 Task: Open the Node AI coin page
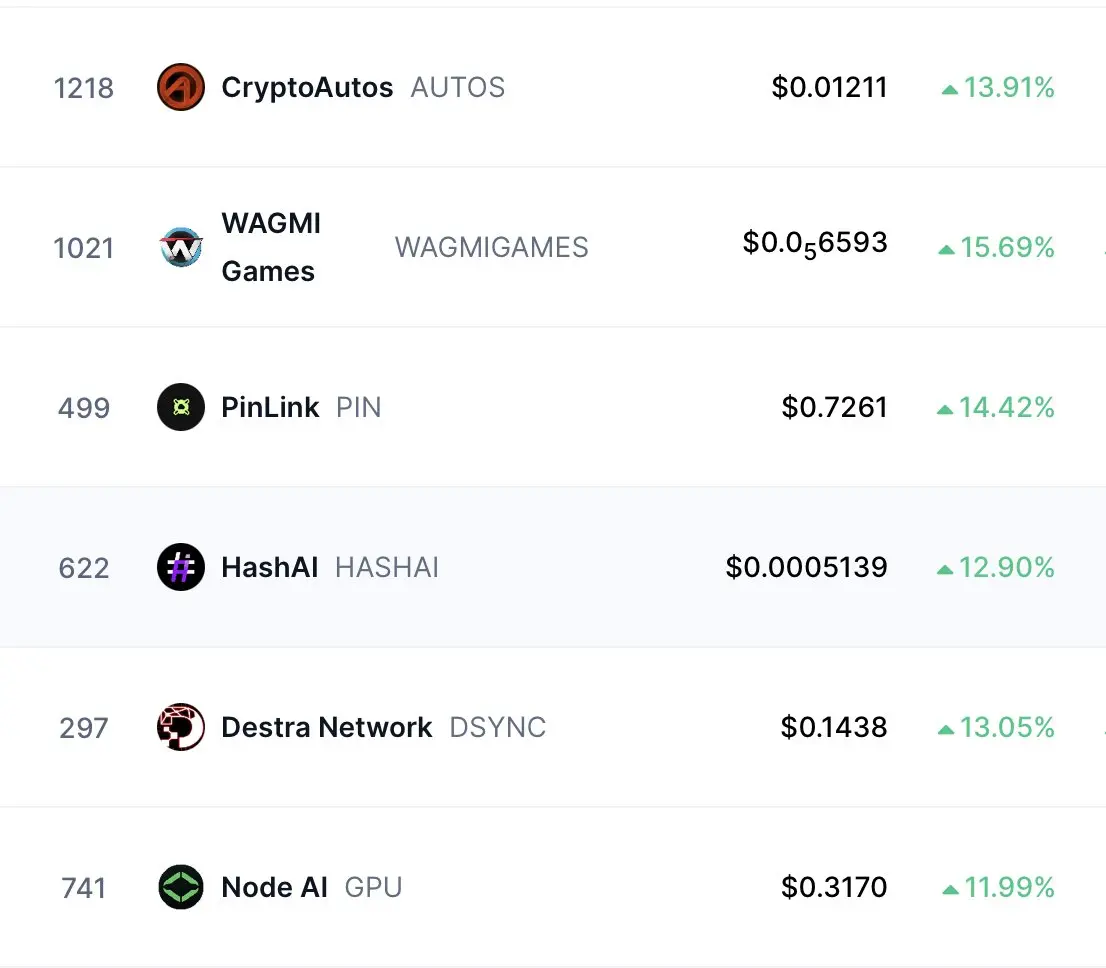coord(274,887)
